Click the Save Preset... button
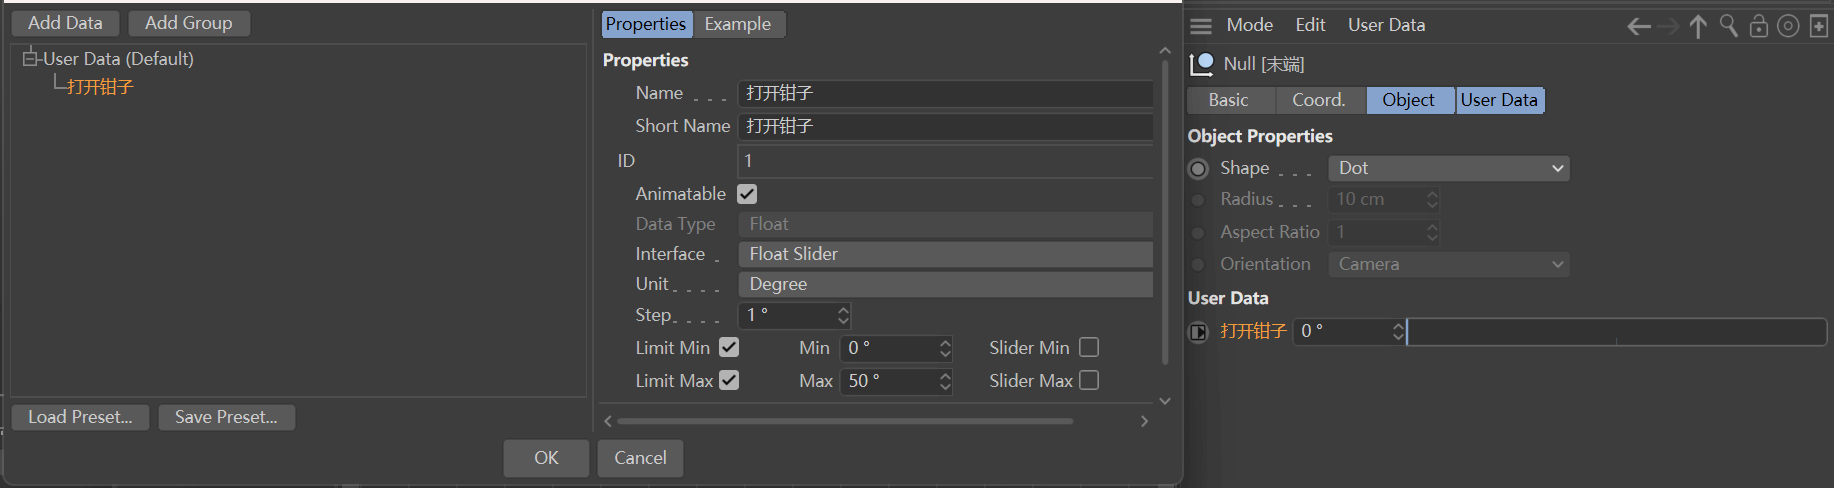The height and width of the screenshot is (488, 1834). point(226,417)
